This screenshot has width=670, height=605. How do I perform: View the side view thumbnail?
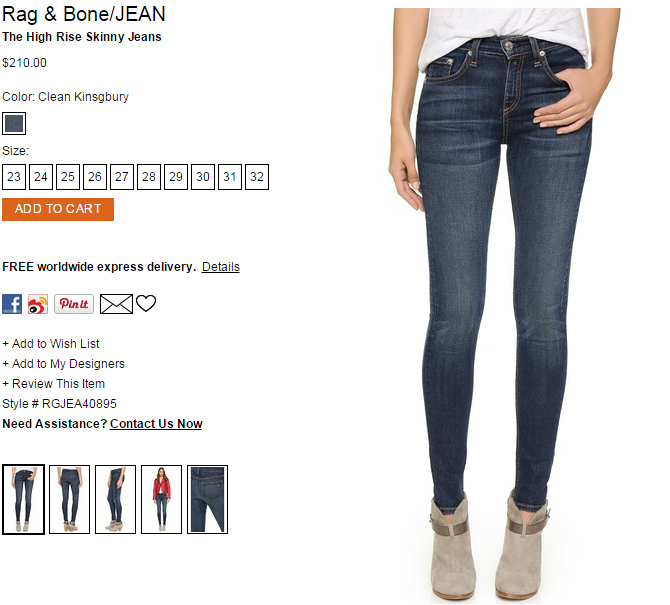pyautogui.click(x=115, y=499)
